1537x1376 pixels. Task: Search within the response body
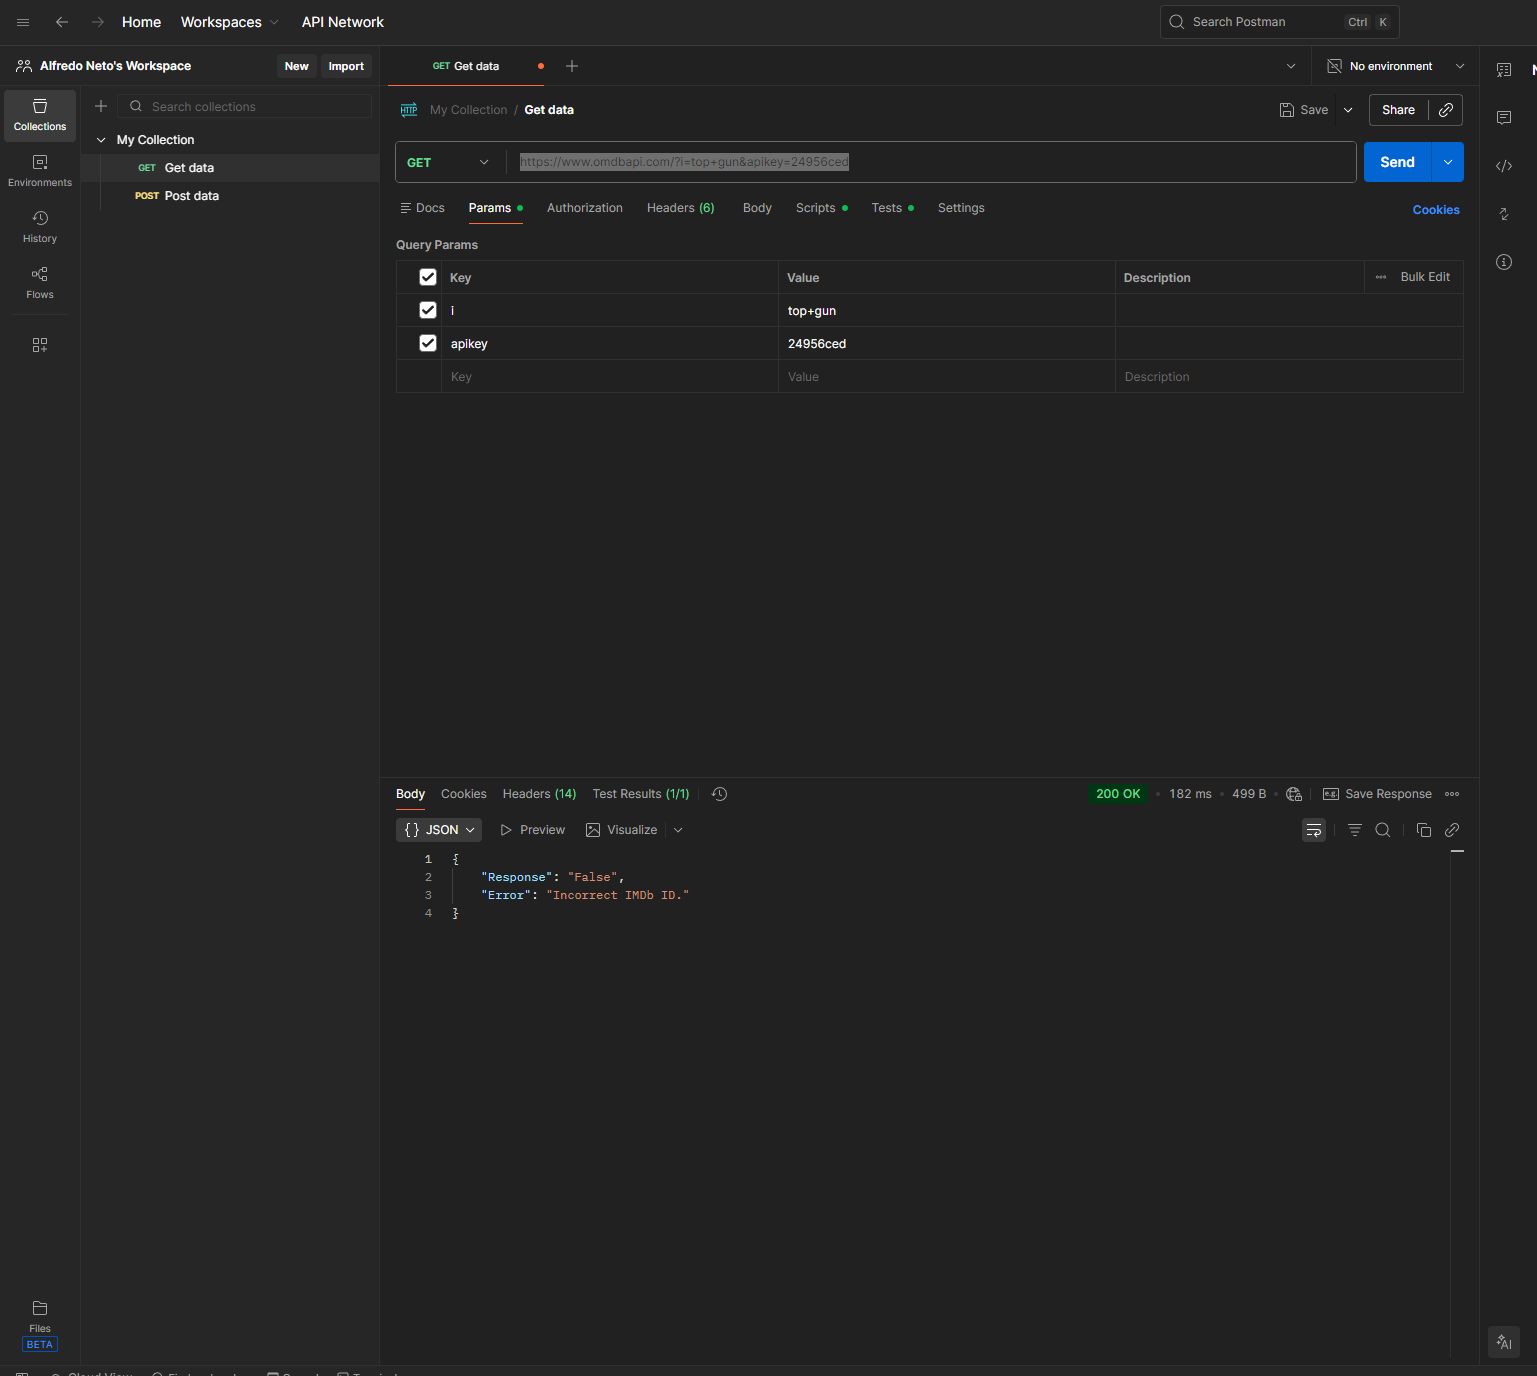click(1382, 830)
